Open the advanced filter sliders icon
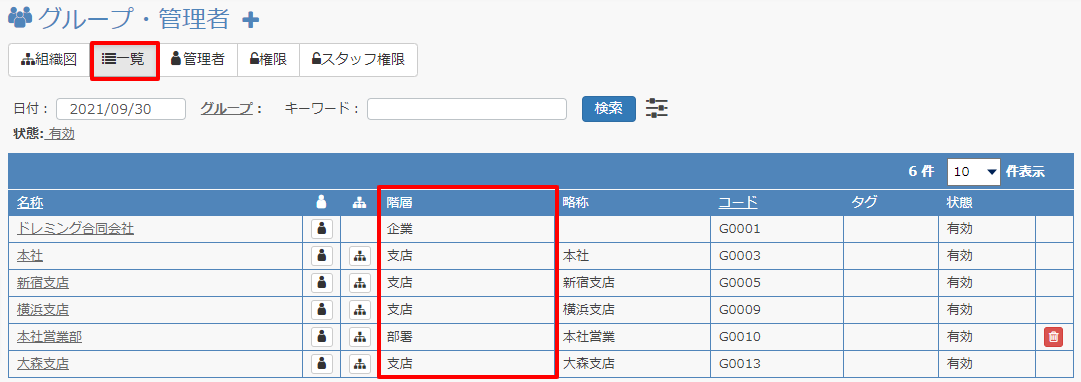 click(x=657, y=108)
